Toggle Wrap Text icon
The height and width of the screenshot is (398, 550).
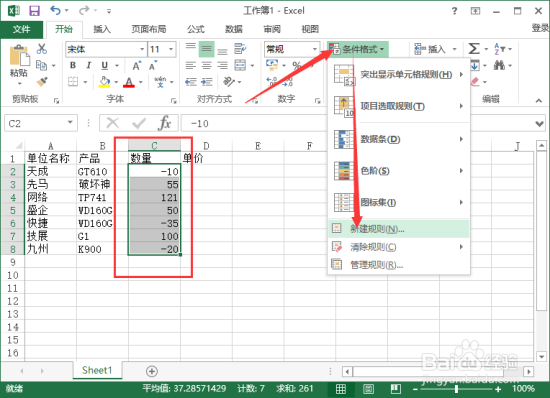tap(240, 49)
